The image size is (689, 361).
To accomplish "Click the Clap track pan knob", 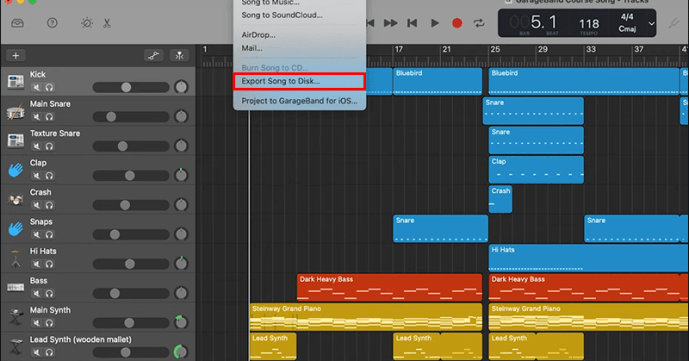I will point(181,175).
